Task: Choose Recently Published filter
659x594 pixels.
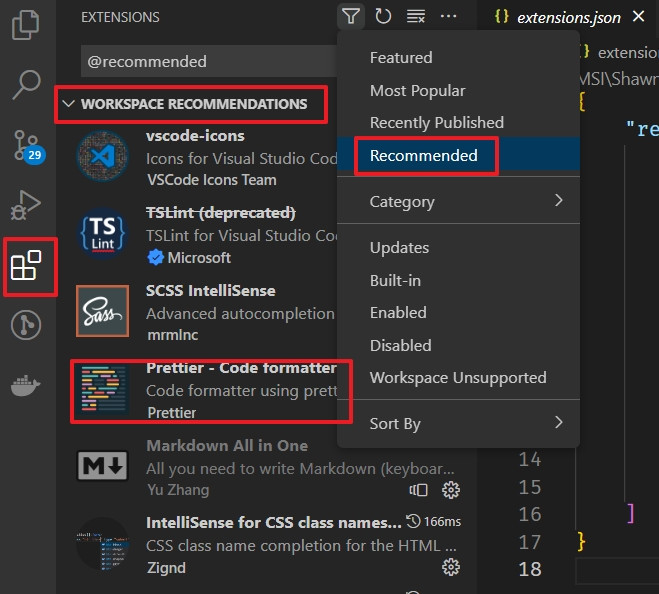Action: 458,123
